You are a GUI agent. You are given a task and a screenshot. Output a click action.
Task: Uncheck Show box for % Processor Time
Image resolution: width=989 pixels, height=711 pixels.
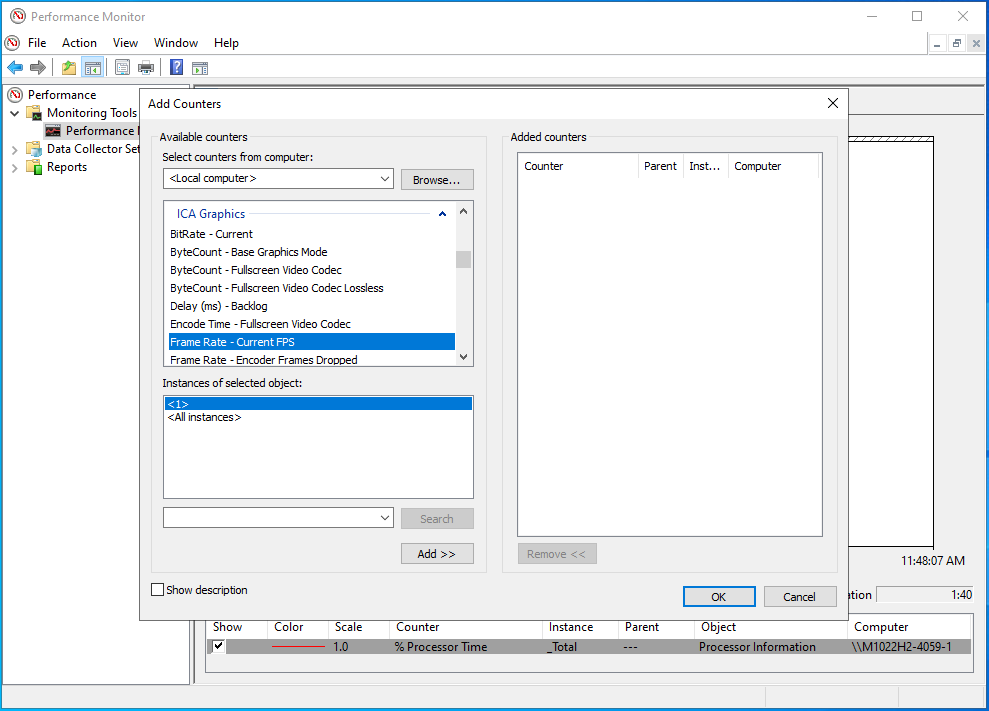(x=219, y=647)
